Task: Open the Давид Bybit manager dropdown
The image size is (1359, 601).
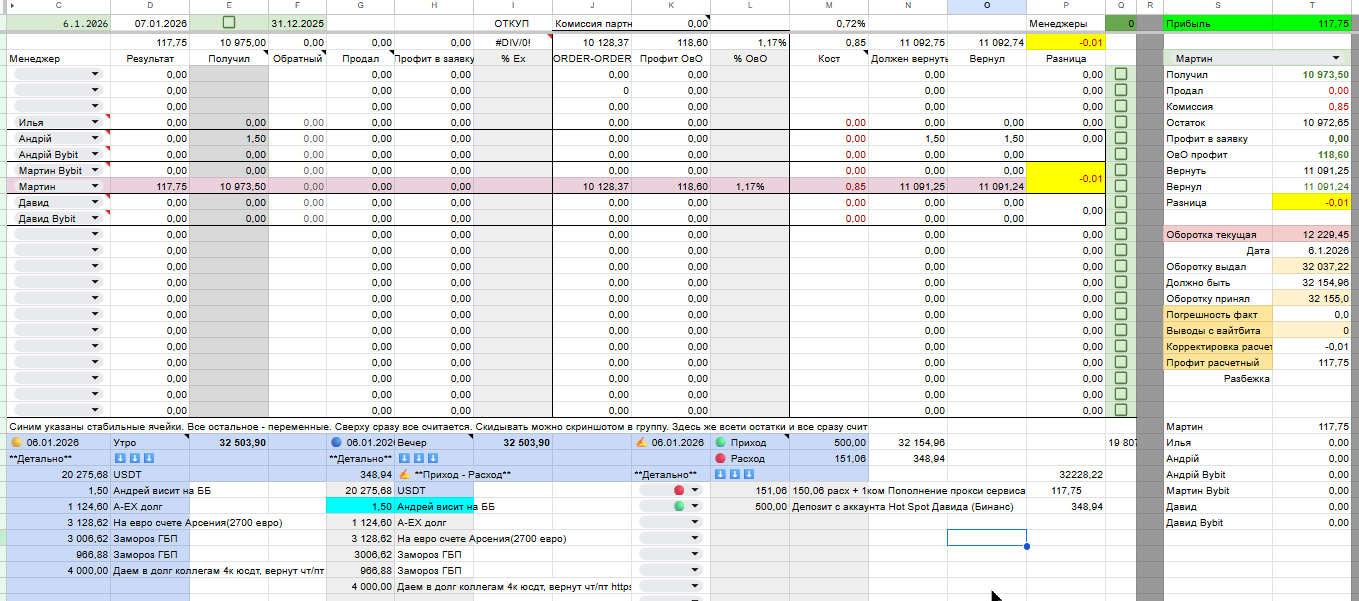Action: pos(95,218)
